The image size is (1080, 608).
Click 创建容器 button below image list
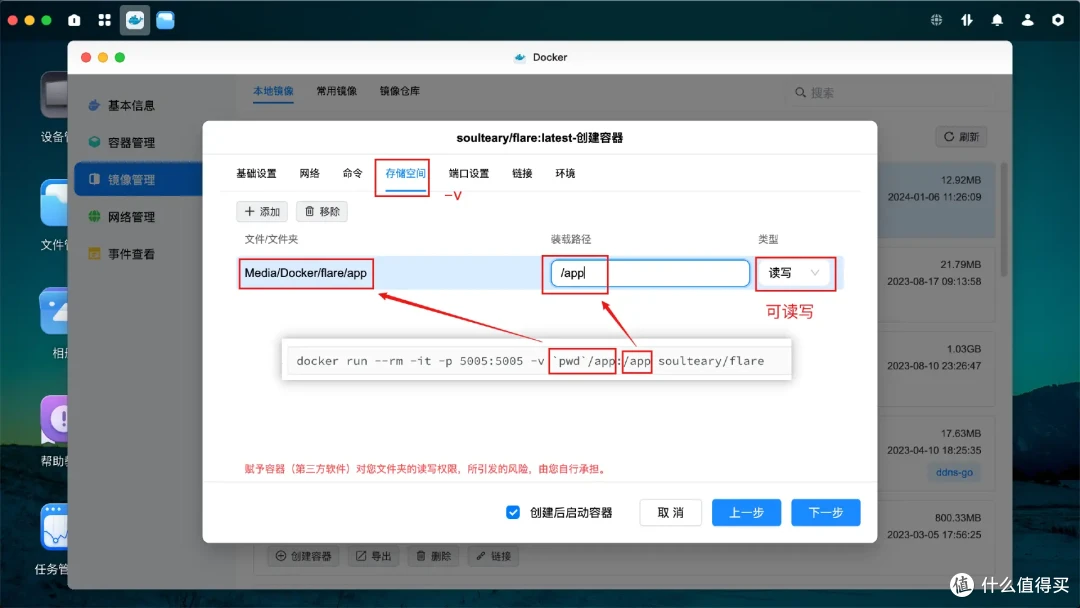point(303,556)
